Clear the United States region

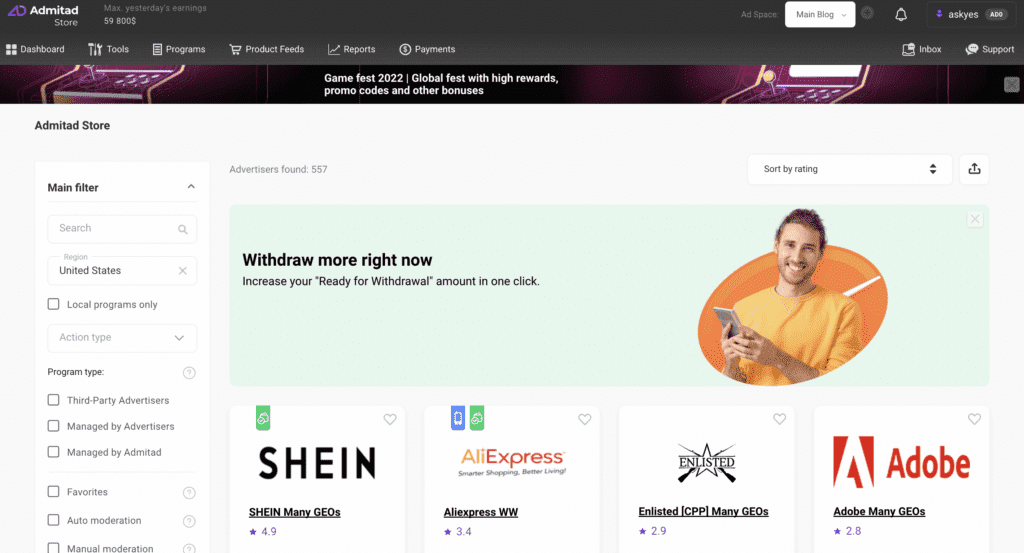183,270
